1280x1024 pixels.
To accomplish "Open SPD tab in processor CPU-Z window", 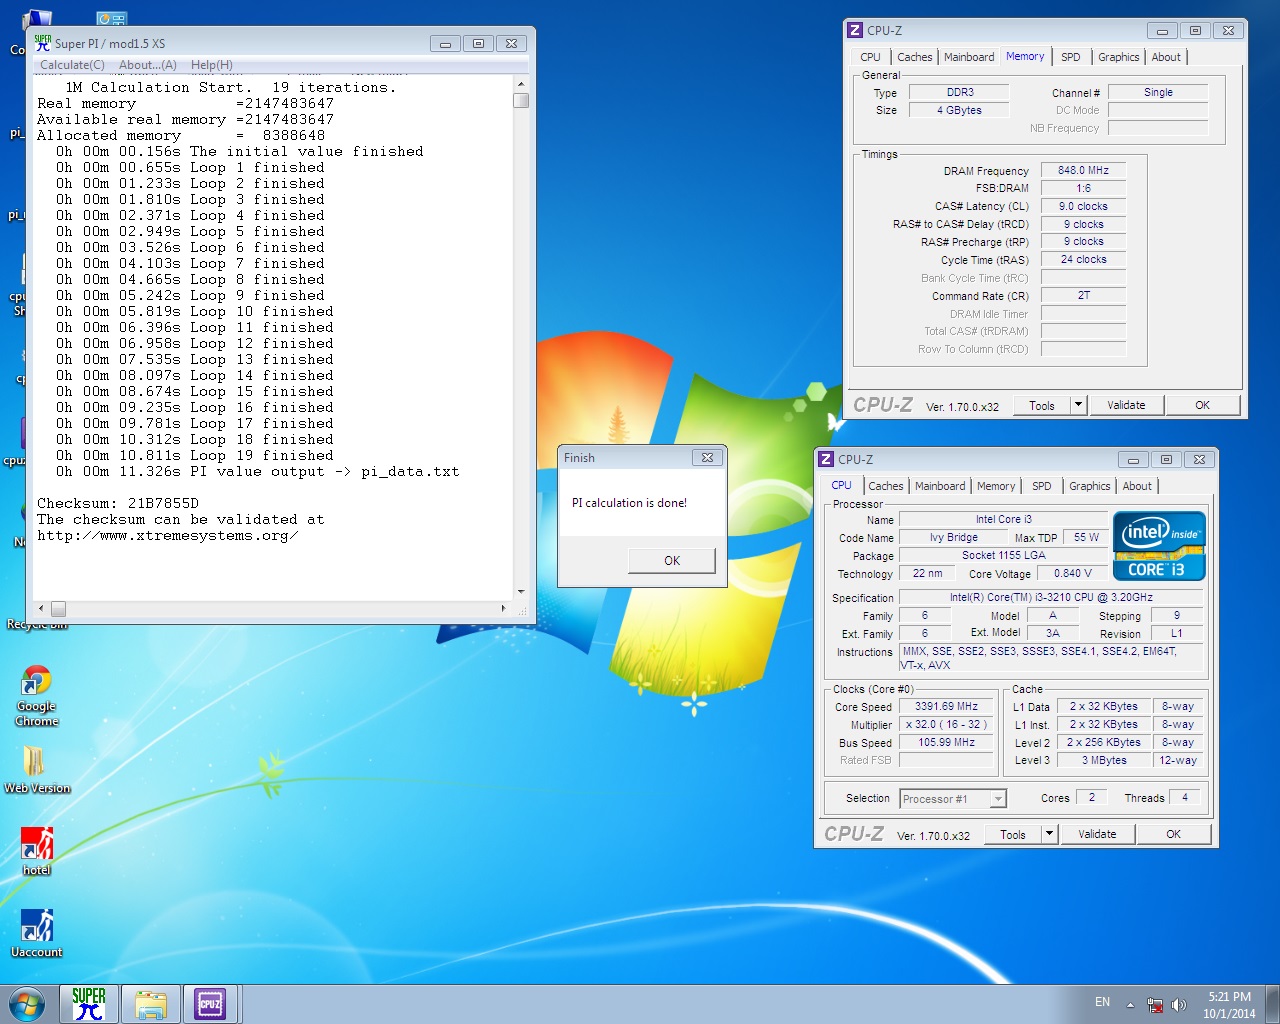I will (x=1041, y=486).
